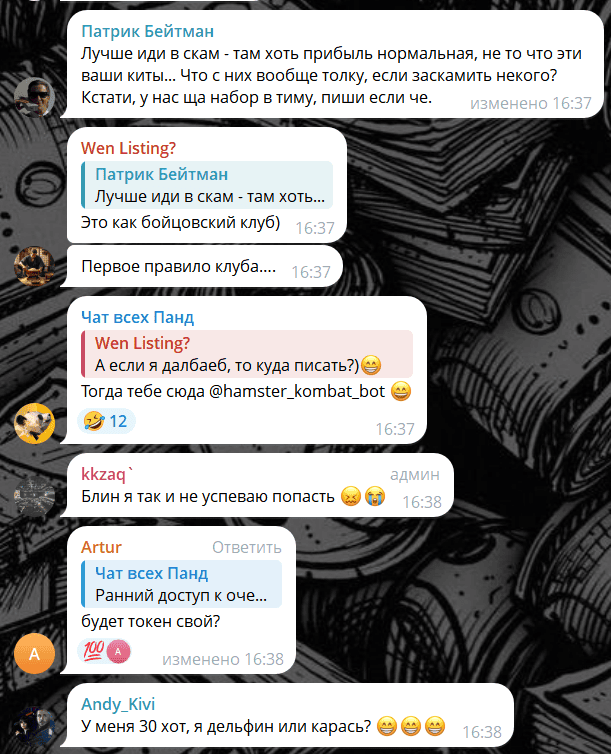Click the Andy_Kivi sender name
Image resolution: width=611 pixels, height=754 pixels.
(118, 704)
